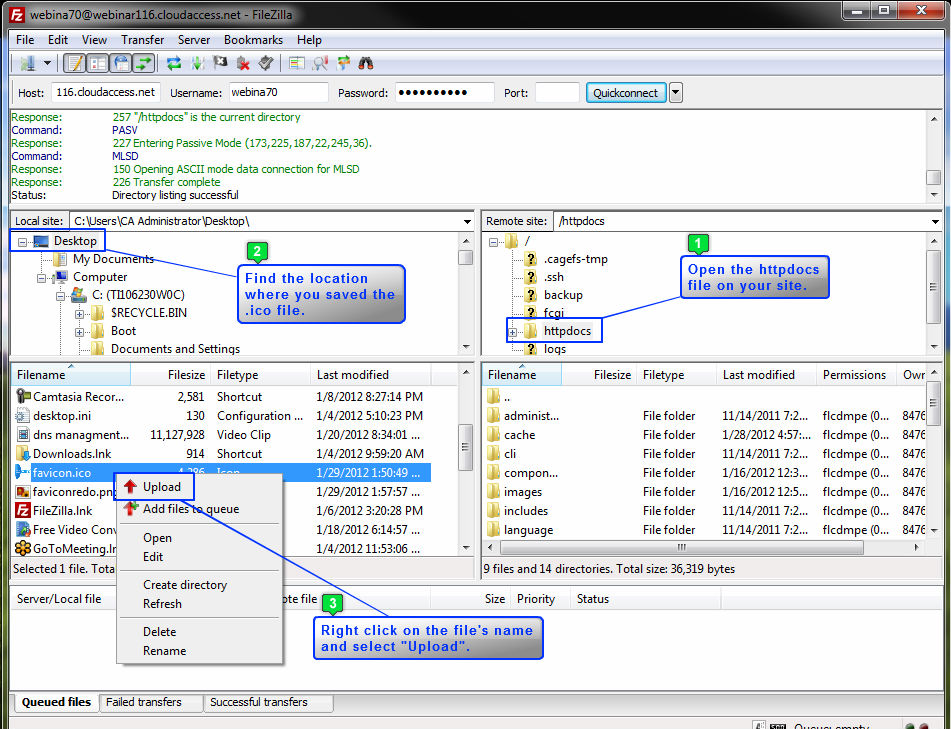Click the FileZilla.lnk shortcut icon
This screenshot has width=951, height=729.
tap(23, 511)
